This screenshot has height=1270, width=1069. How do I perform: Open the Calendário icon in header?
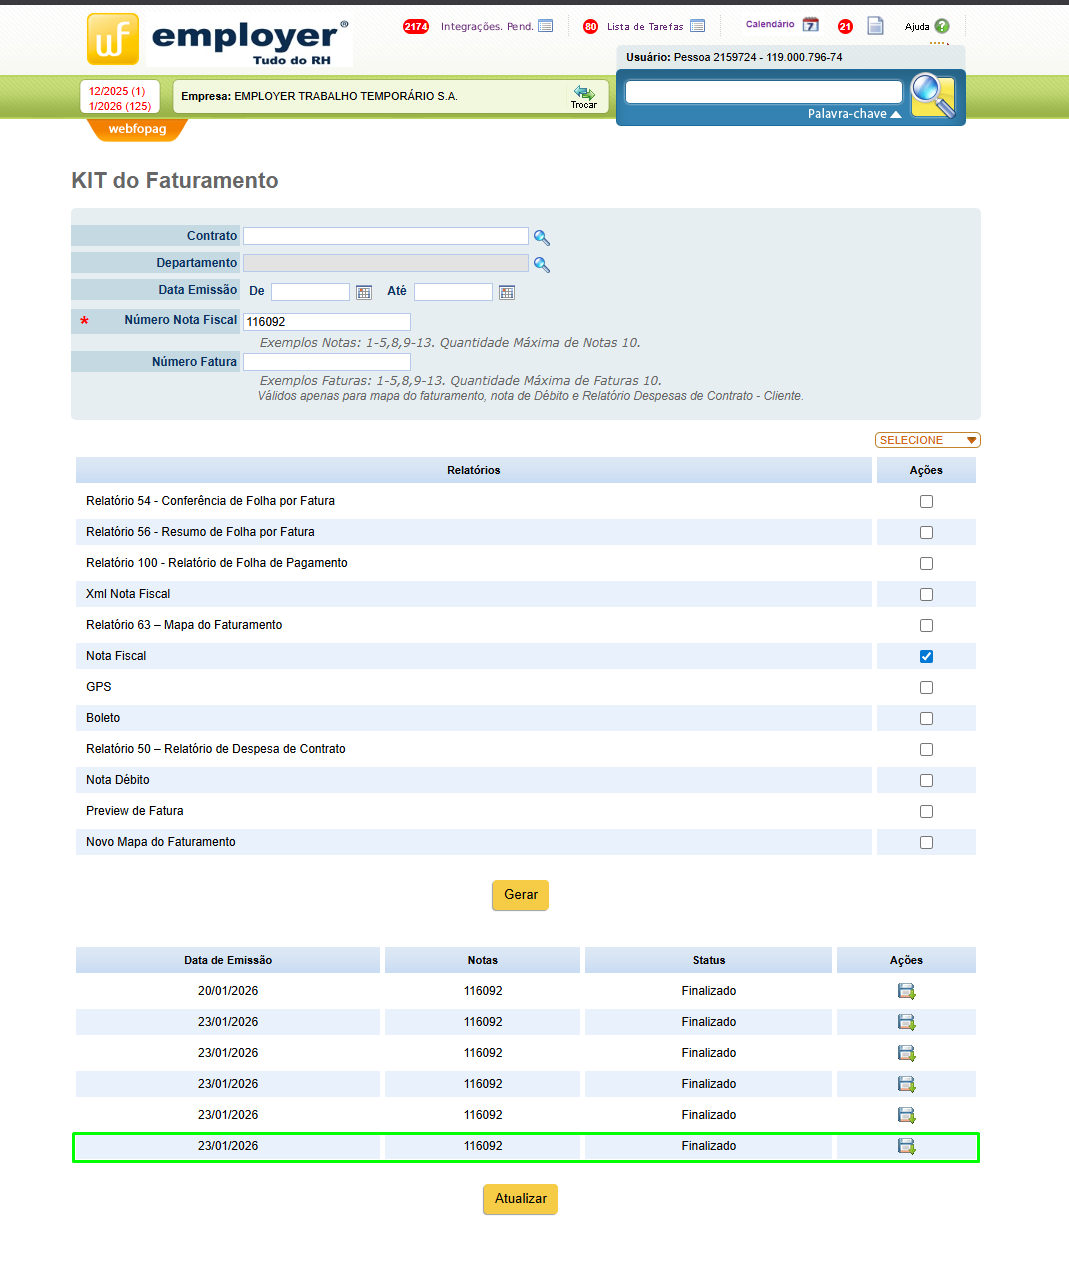(x=810, y=25)
